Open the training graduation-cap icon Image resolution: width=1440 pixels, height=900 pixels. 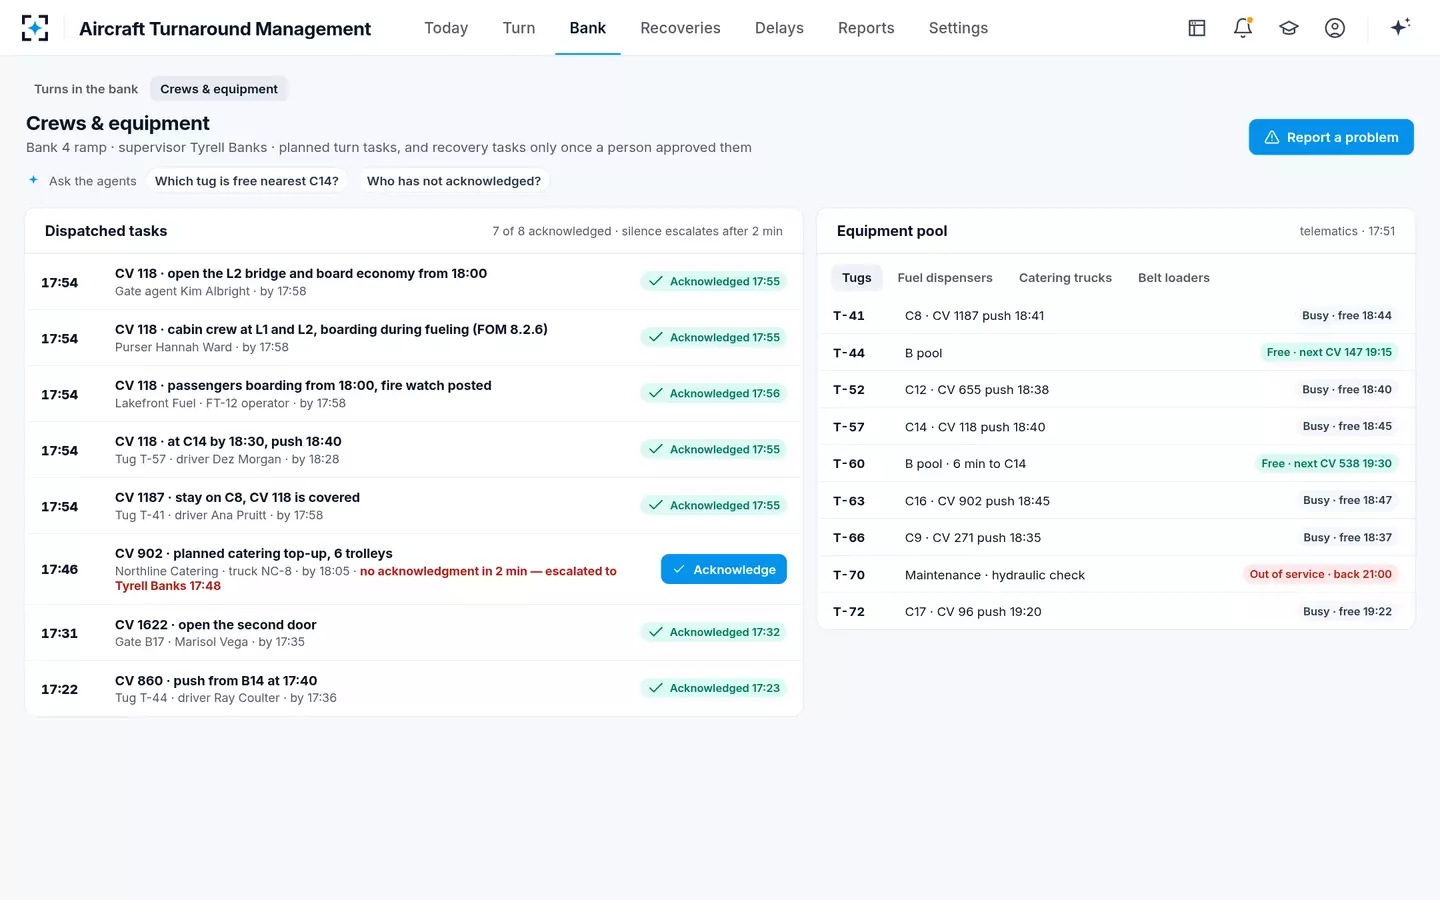click(1289, 28)
